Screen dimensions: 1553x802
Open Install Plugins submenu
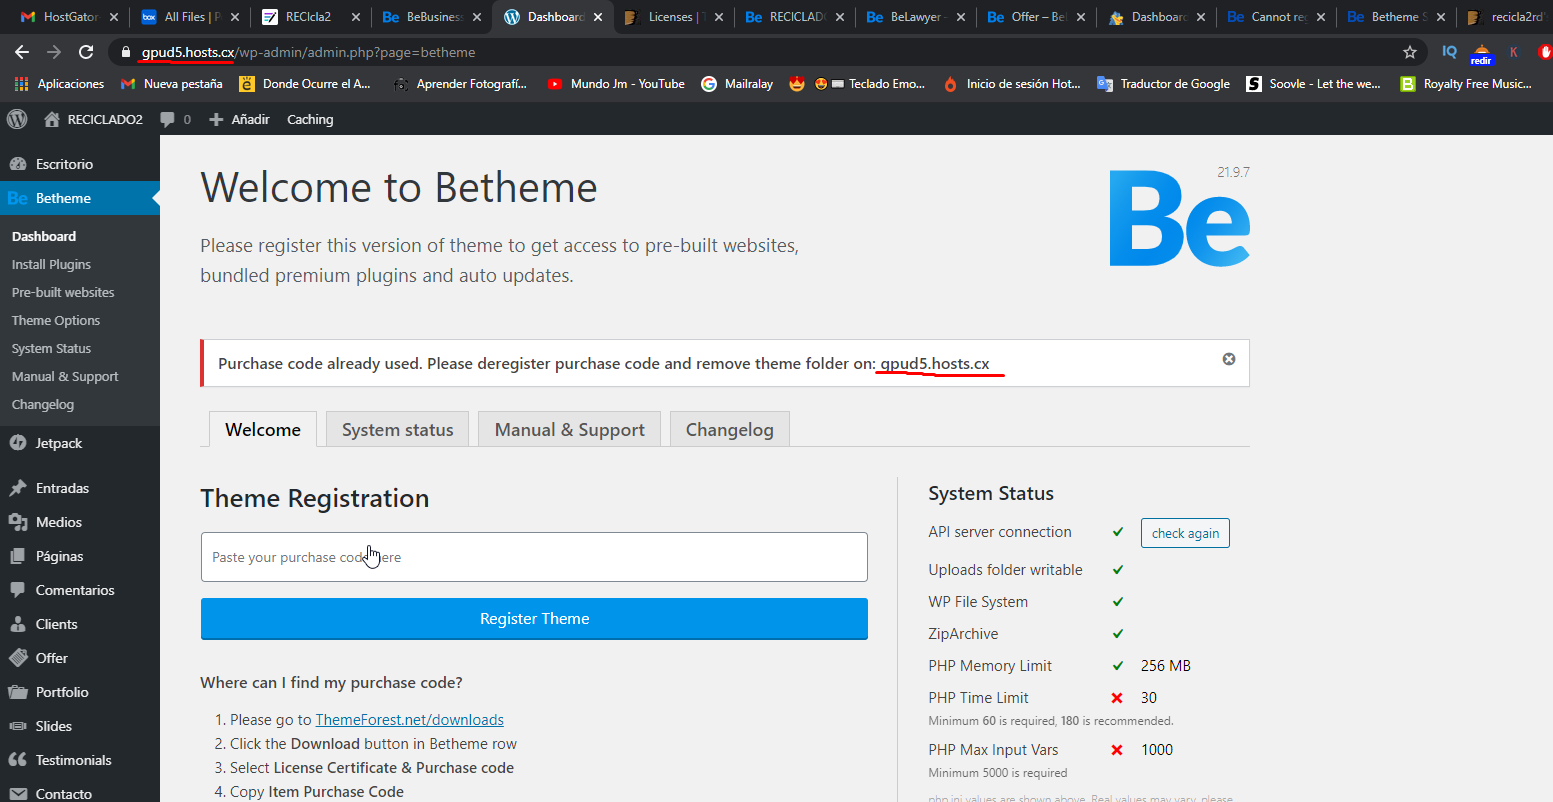tap(51, 264)
